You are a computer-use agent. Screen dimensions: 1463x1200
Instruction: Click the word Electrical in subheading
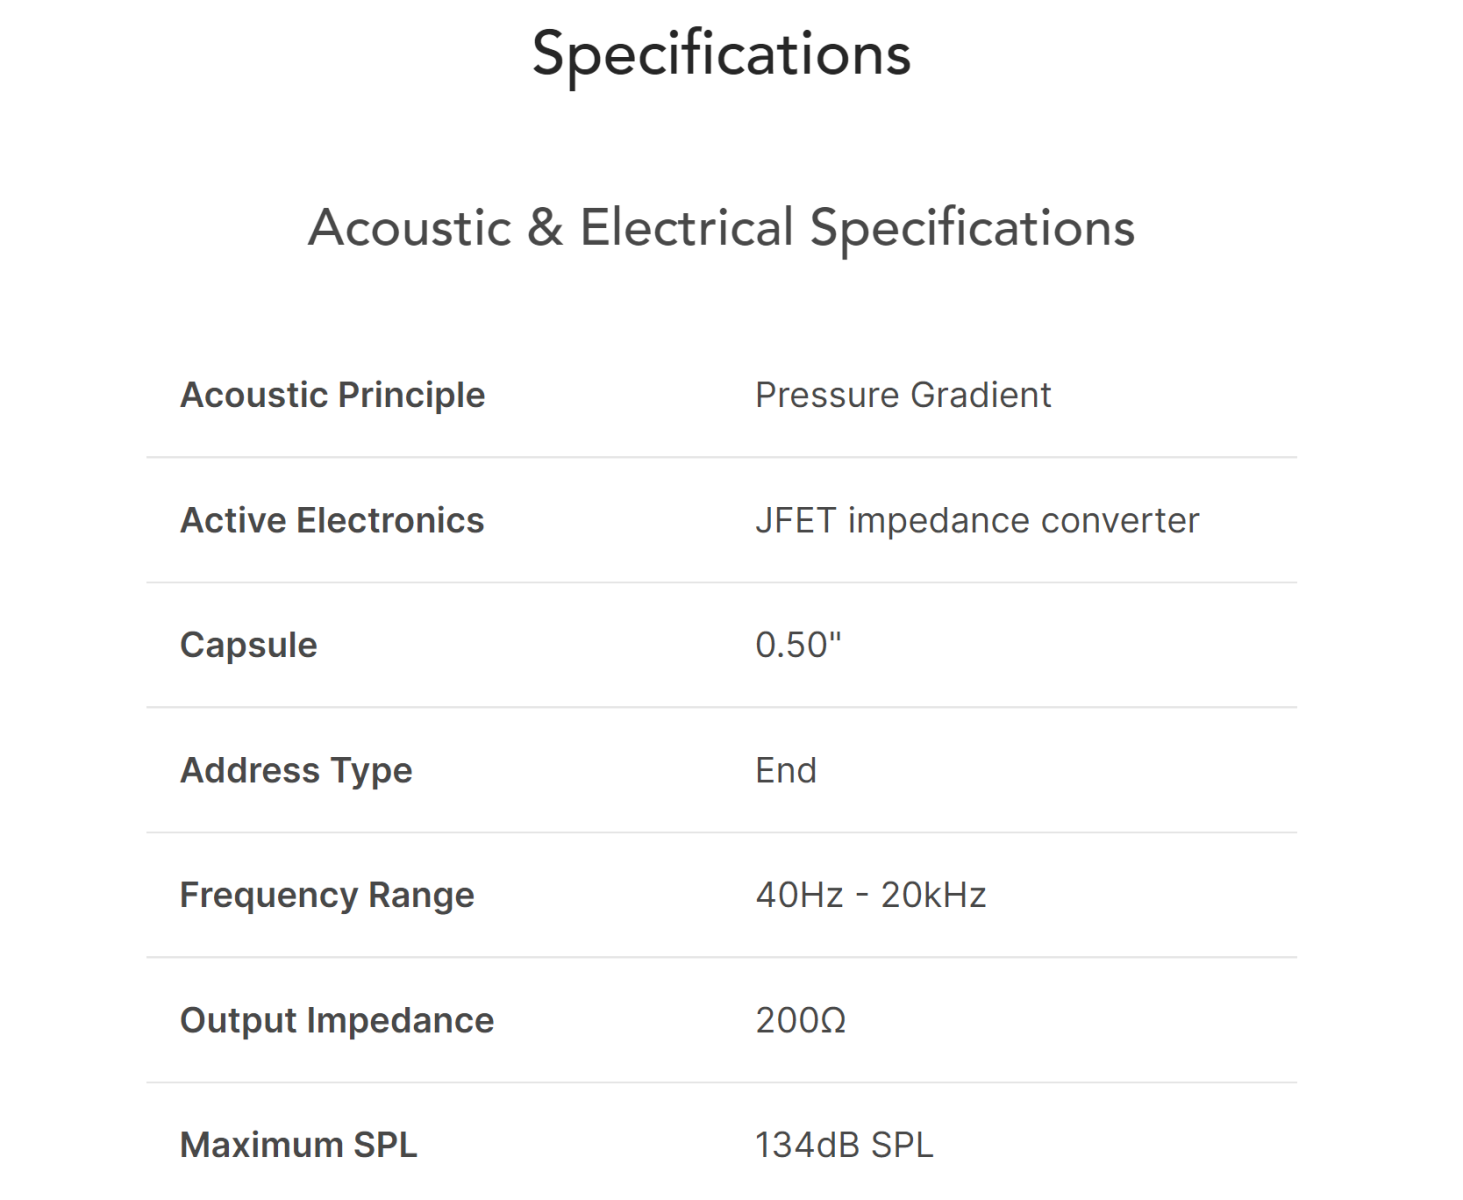coord(687,227)
